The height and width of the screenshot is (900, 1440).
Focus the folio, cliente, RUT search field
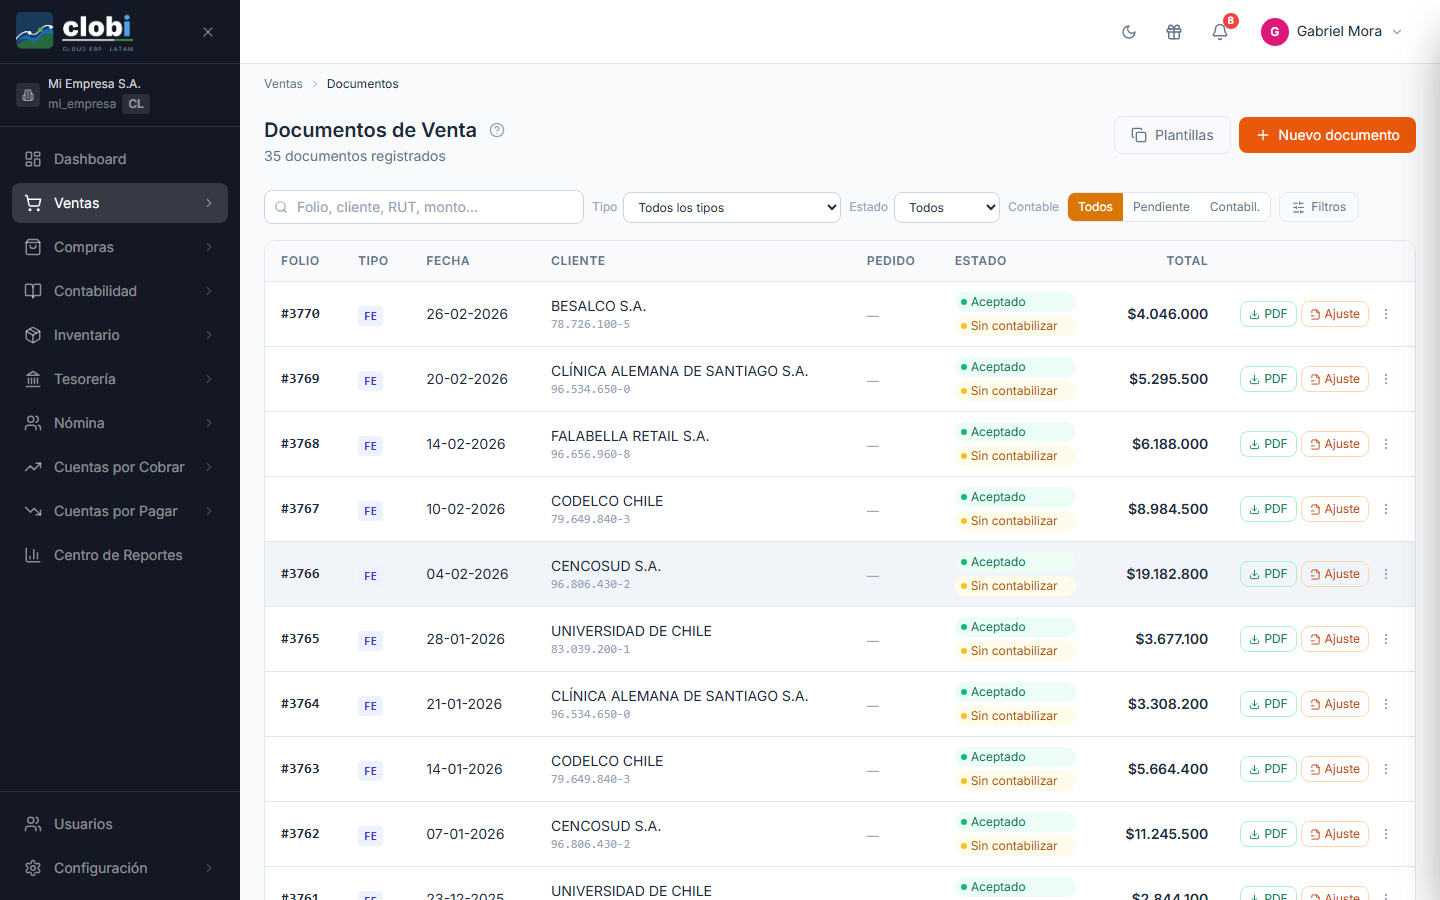coord(424,207)
